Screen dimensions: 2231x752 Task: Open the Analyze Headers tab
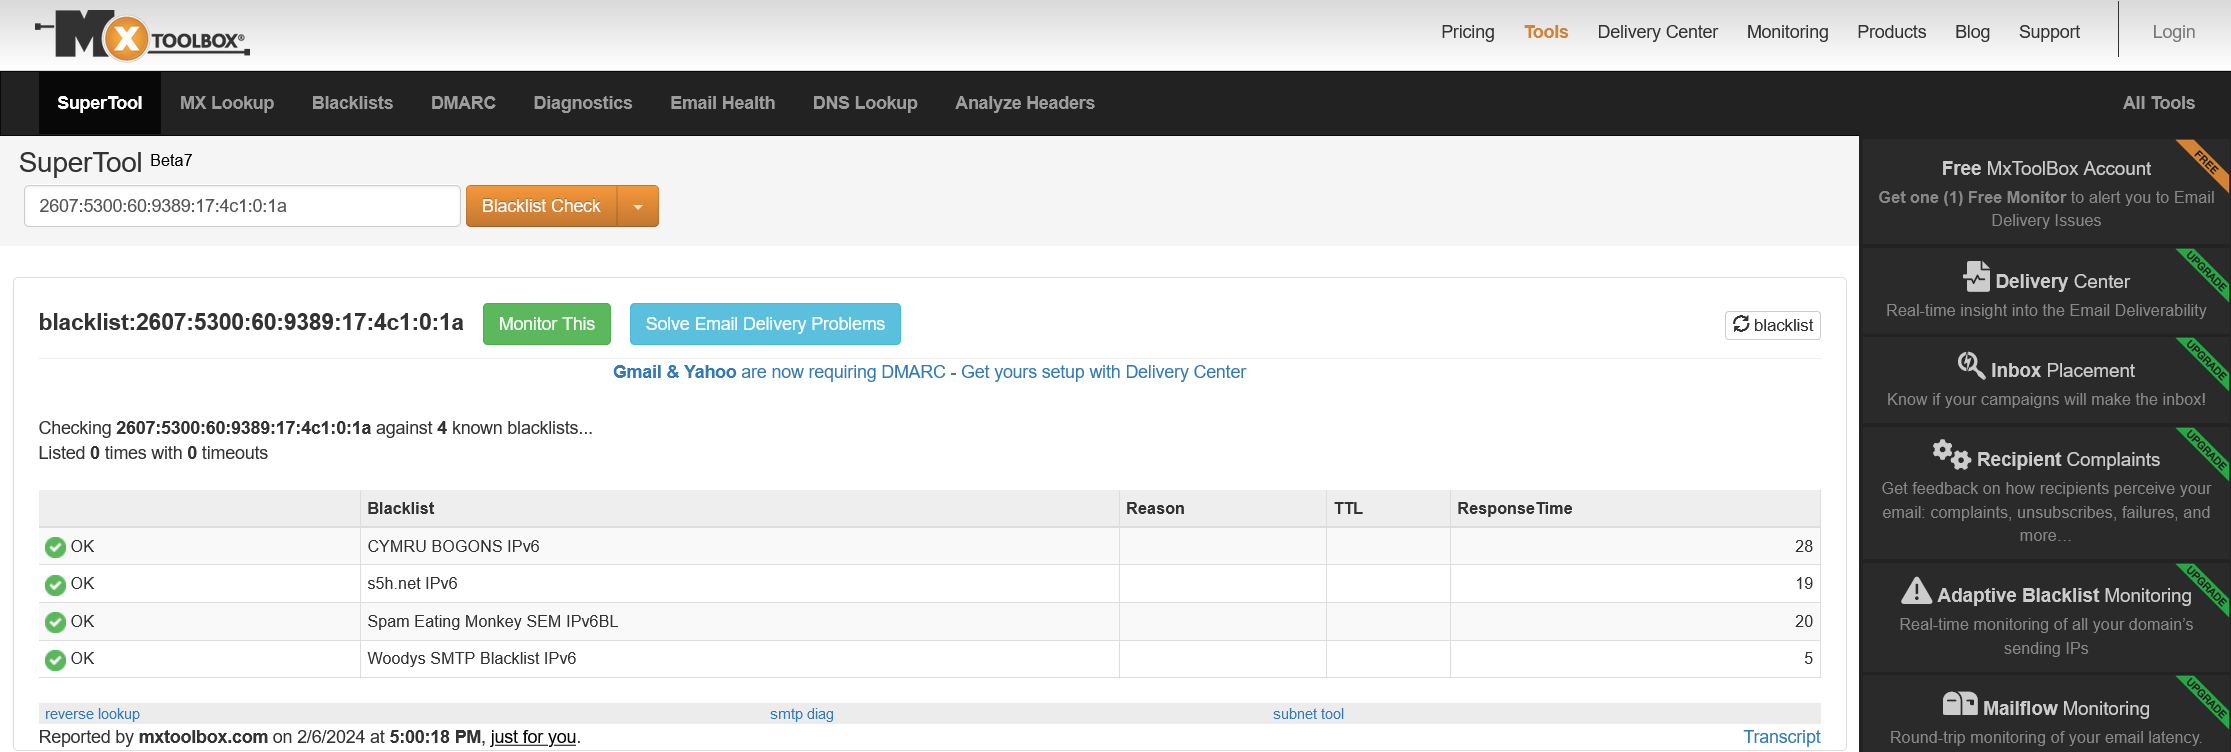click(1025, 103)
